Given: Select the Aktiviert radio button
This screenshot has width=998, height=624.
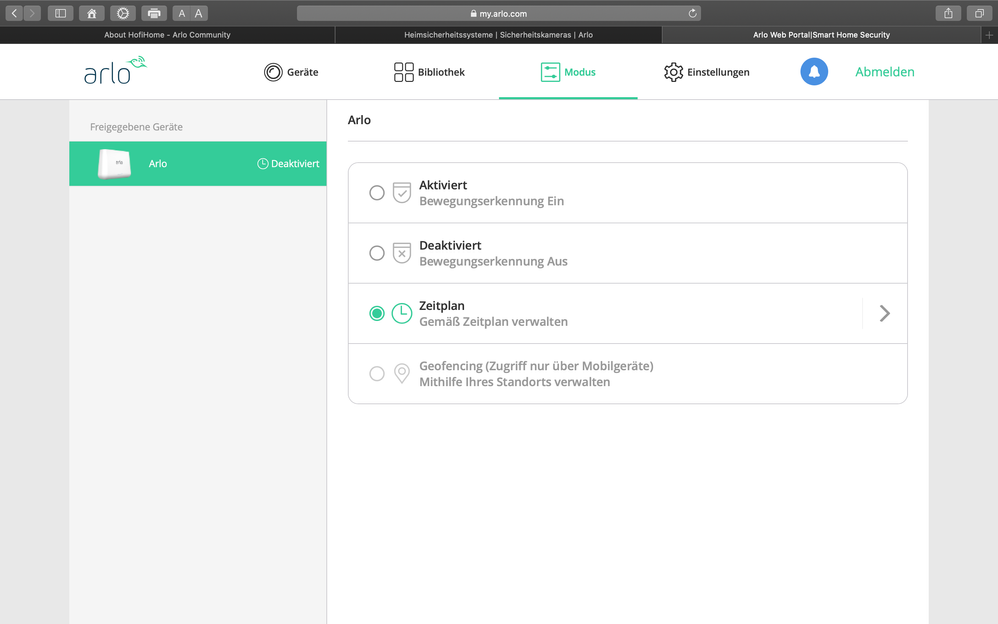Looking at the screenshot, I should click(377, 192).
